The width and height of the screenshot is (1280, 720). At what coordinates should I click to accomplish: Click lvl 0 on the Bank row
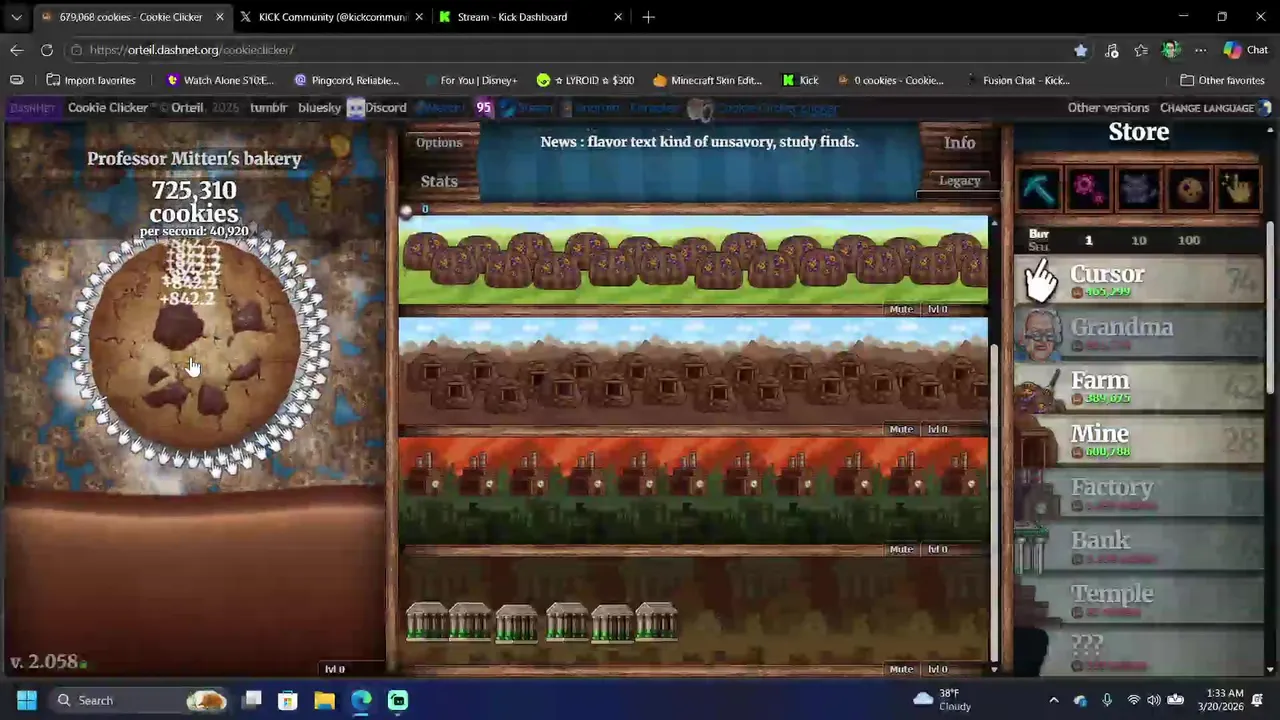937,669
